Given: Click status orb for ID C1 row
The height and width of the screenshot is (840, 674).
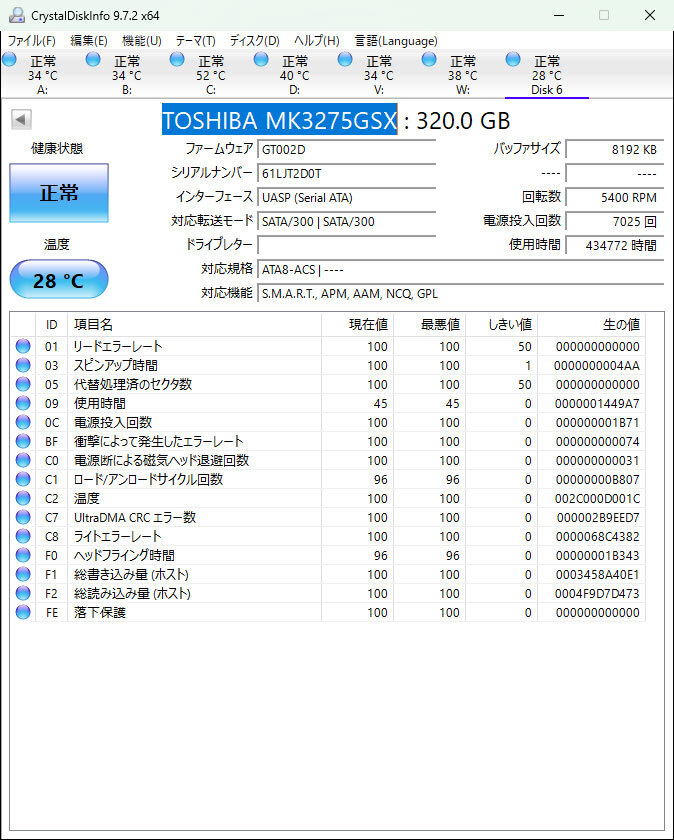Looking at the screenshot, I should point(23,479).
